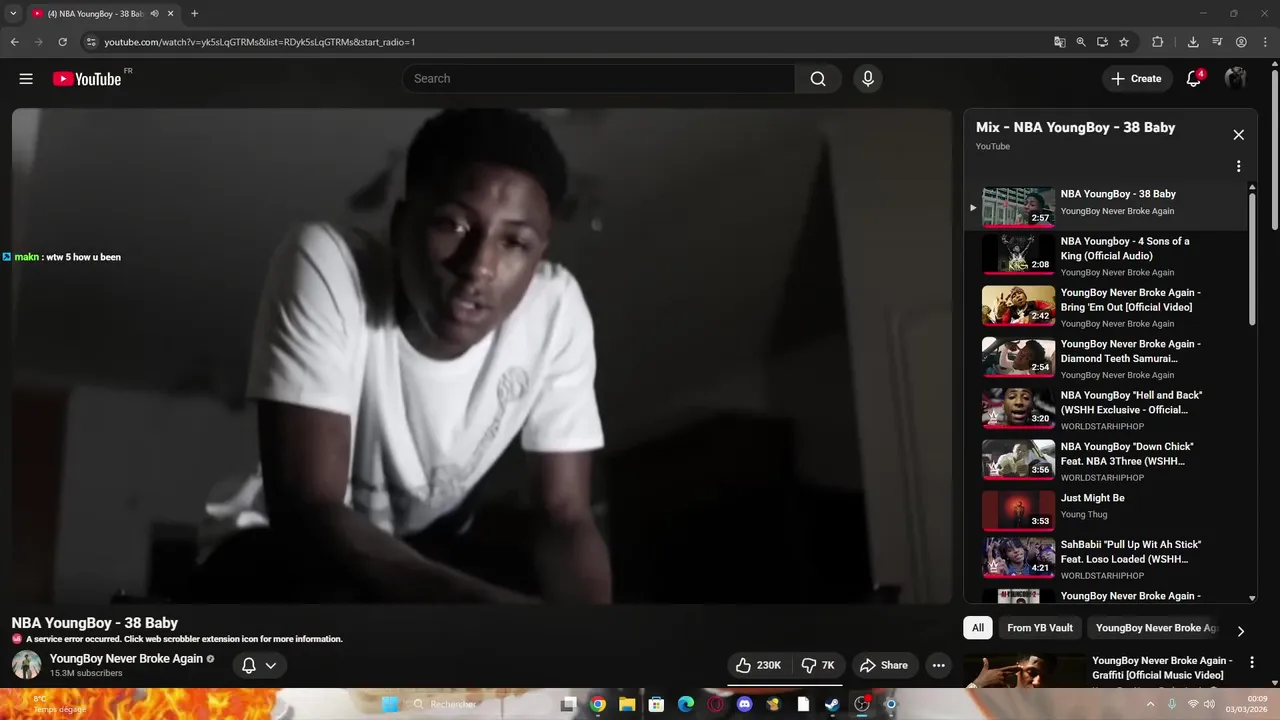Play Bring 'Em Out Official Video
Screen dimensions: 1280x720
pyautogui.click(x=1107, y=306)
